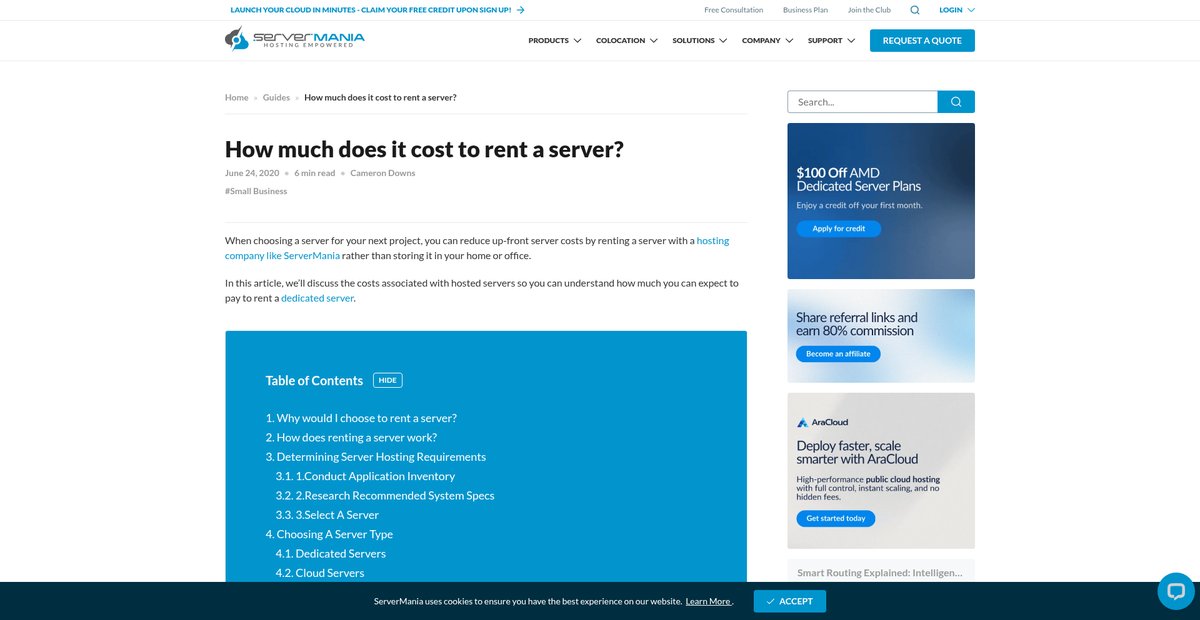1200x620 pixels.
Task: Open Learn More cookie link
Action: tap(708, 602)
